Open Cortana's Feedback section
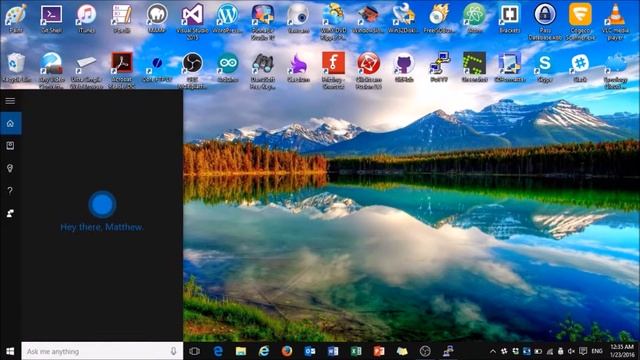The width and height of the screenshot is (640, 360). tap(10, 213)
